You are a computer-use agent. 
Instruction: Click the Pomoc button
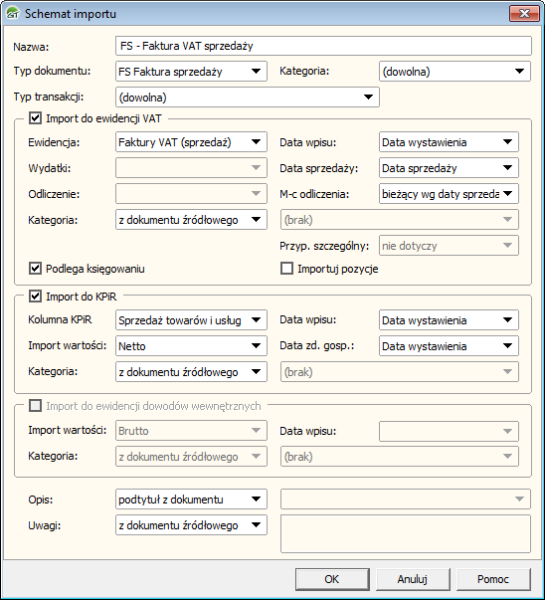click(x=493, y=579)
